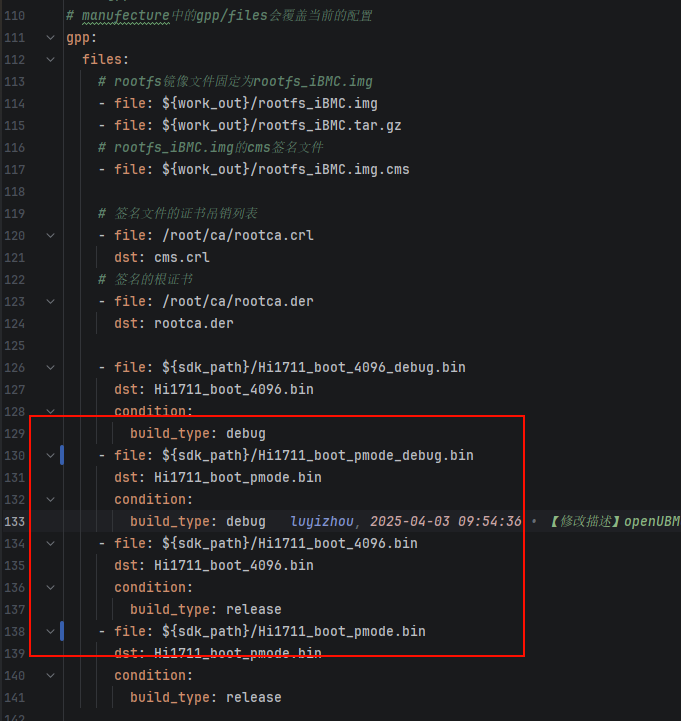Click the blue change marker on line 130
The height and width of the screenshot is (721, 681).
point(62,456)
